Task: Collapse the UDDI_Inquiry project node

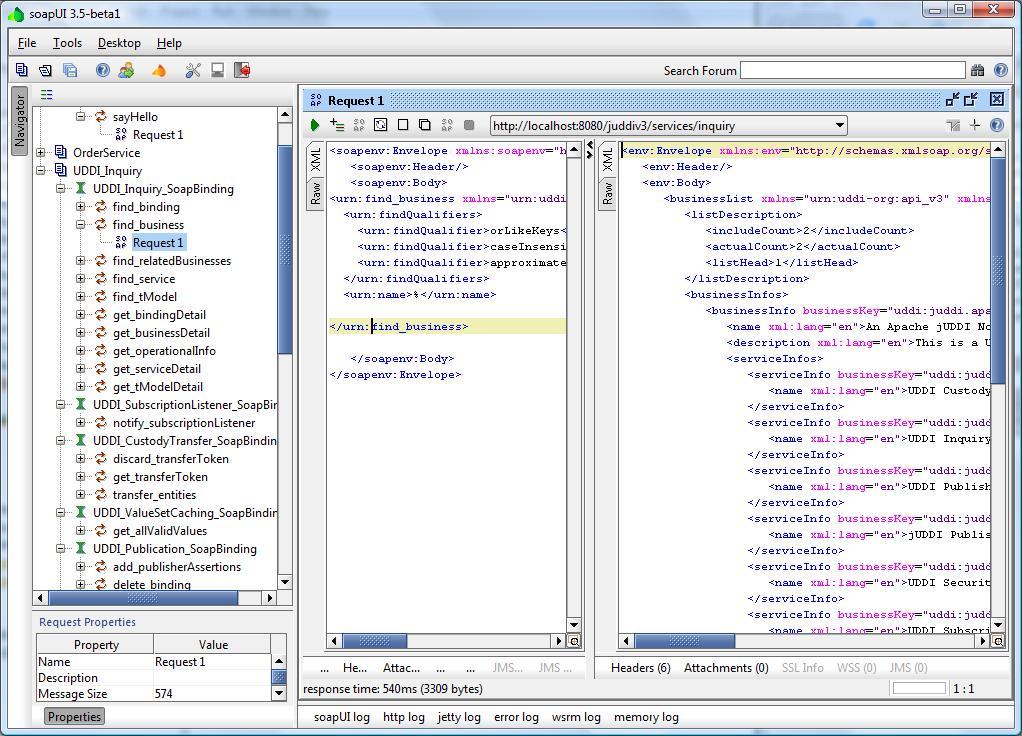Action: pos(42,171)
